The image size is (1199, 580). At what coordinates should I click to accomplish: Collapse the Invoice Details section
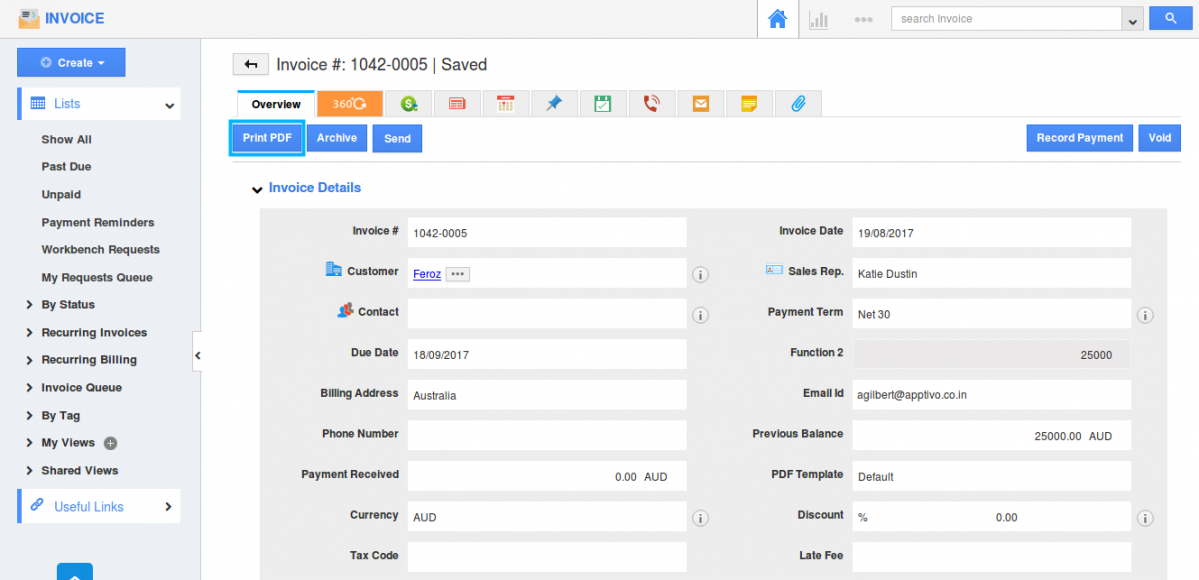tap(257, 188)
